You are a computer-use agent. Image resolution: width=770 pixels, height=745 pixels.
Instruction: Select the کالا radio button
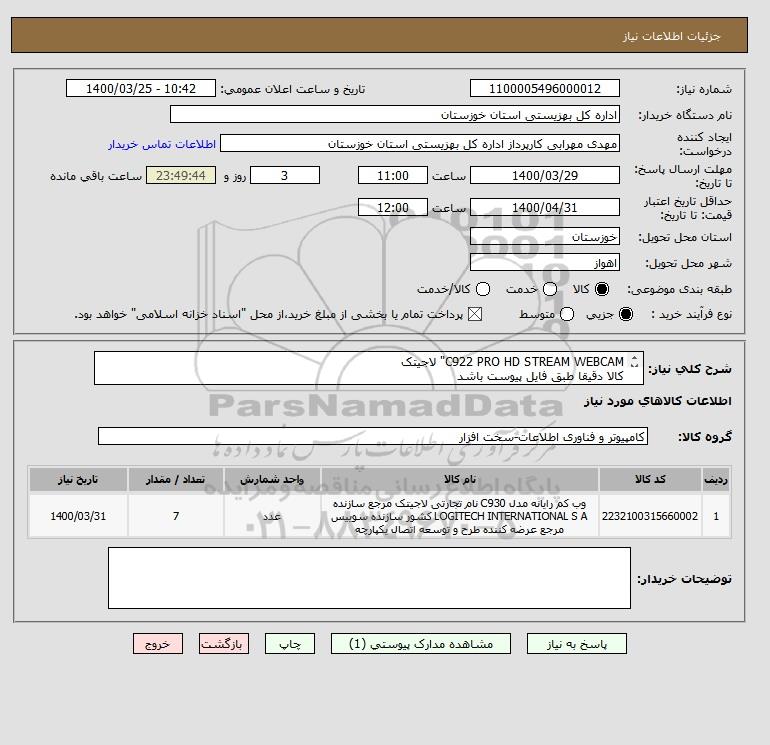(602, 289)
